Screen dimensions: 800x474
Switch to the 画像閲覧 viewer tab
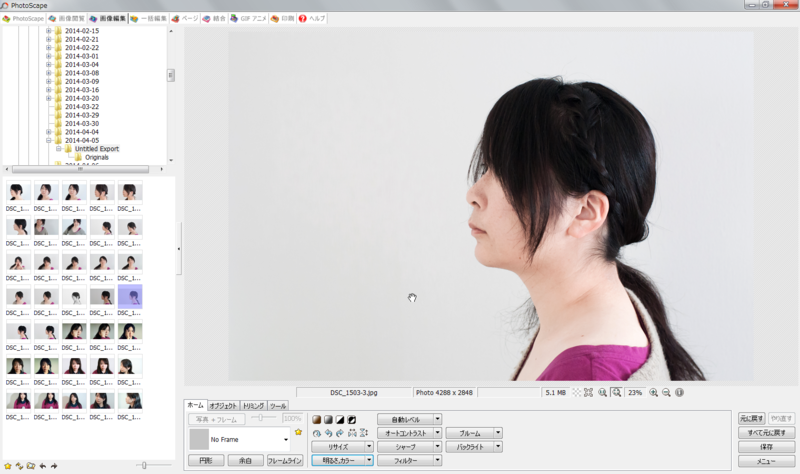coord(66,18)
